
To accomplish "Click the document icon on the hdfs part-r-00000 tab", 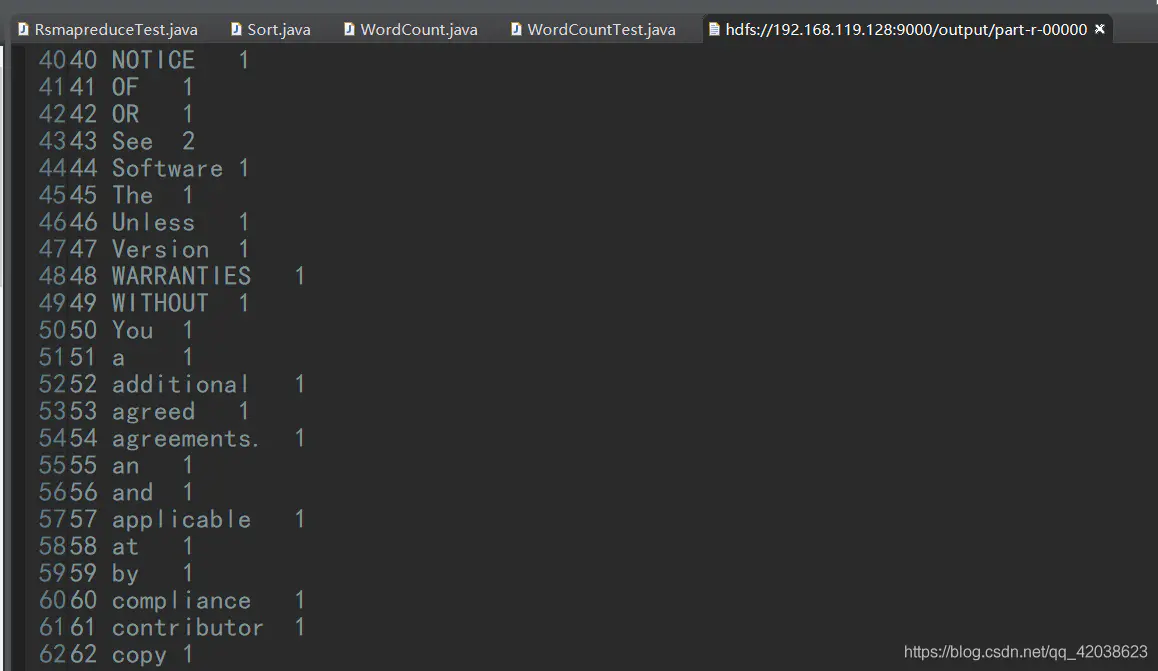I will coord(714,30).
